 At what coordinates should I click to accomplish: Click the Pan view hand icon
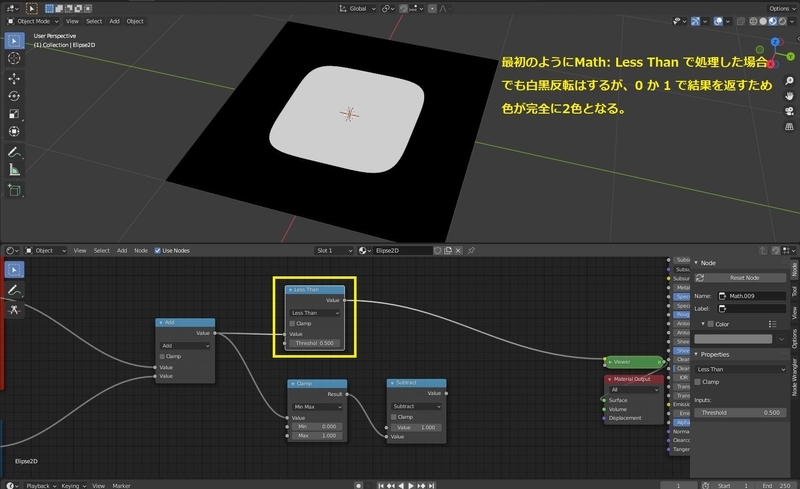tap(789, 96)
